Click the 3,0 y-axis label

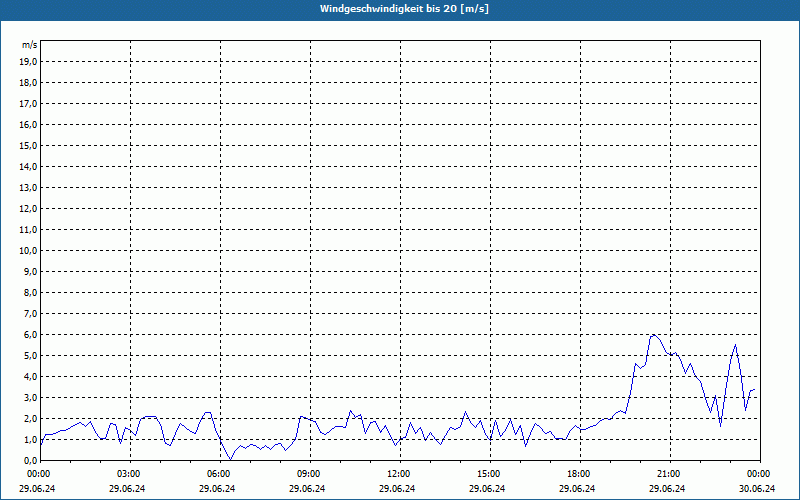click(31, 397)
